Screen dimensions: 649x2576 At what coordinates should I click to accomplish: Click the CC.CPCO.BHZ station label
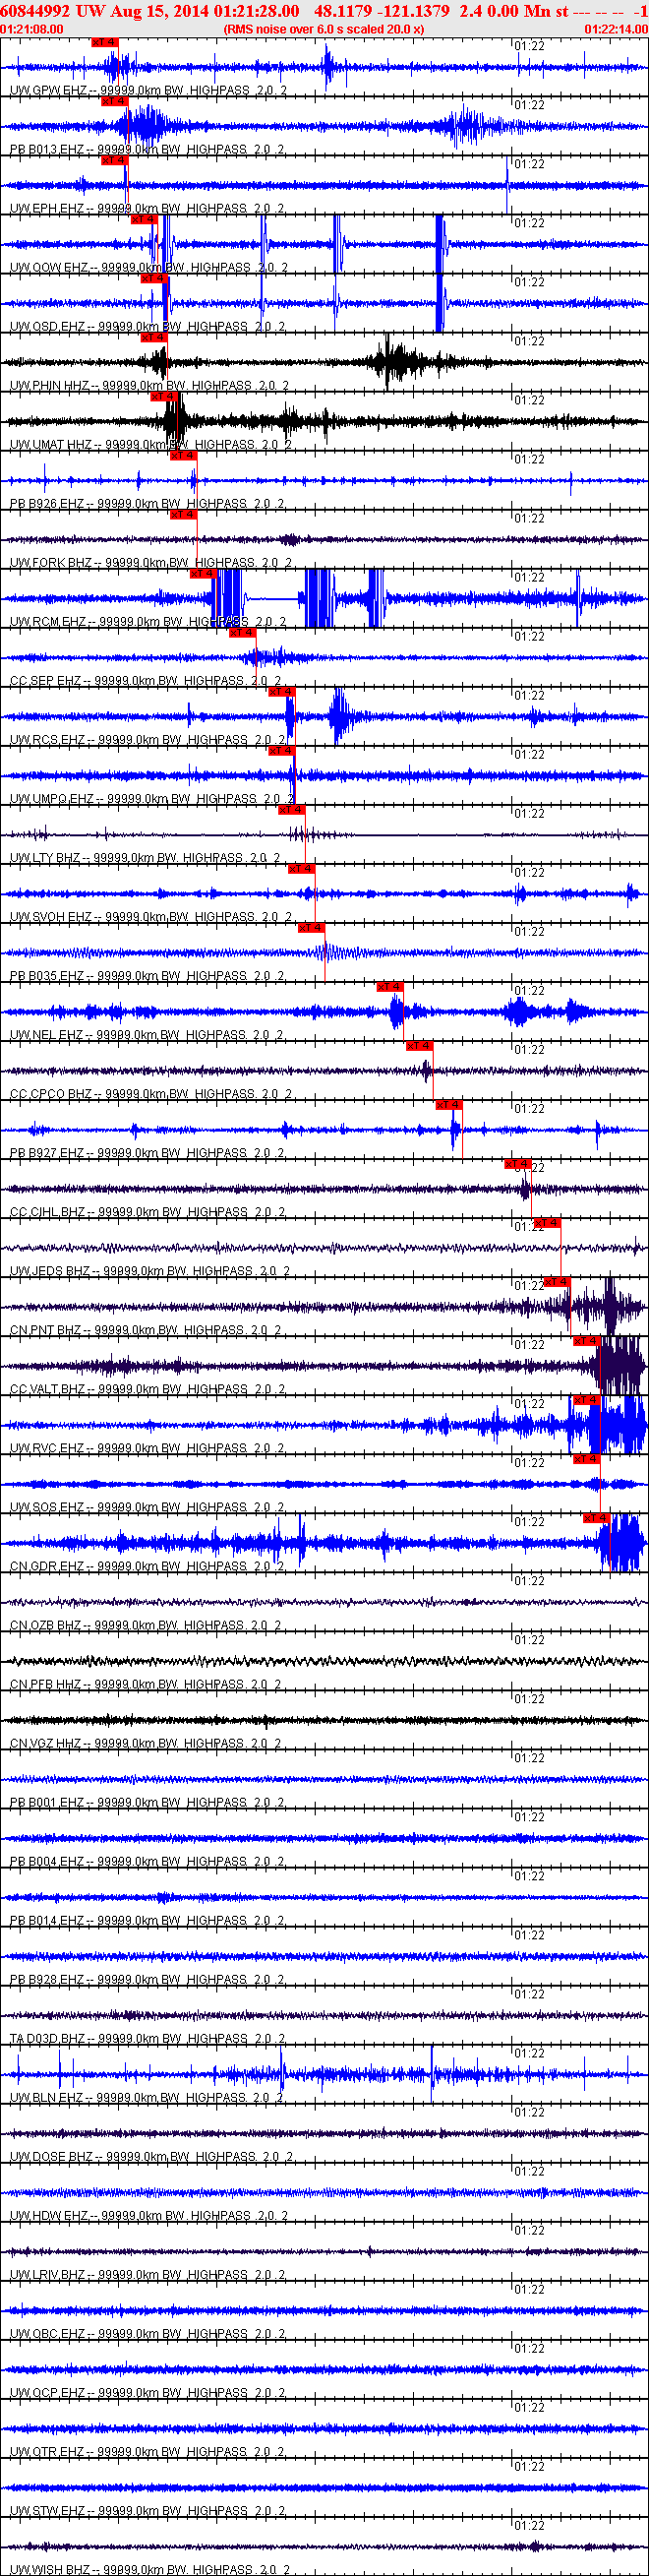coord(51,1094)
